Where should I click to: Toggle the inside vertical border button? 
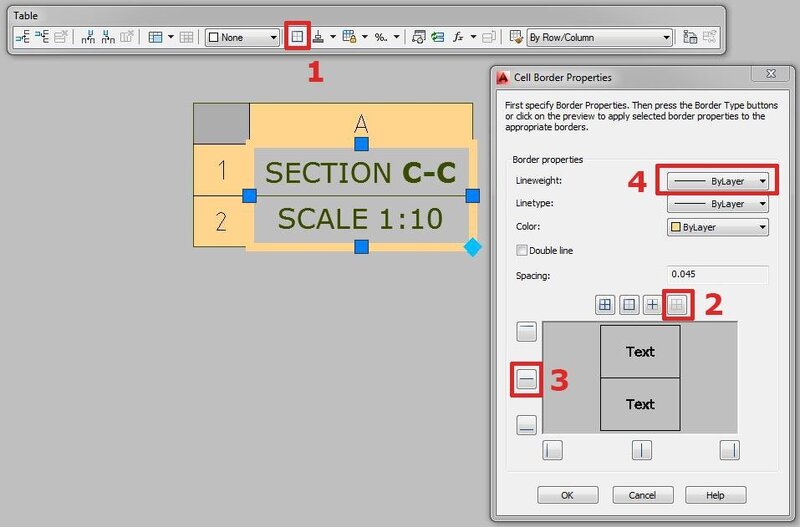coord(641,450)
